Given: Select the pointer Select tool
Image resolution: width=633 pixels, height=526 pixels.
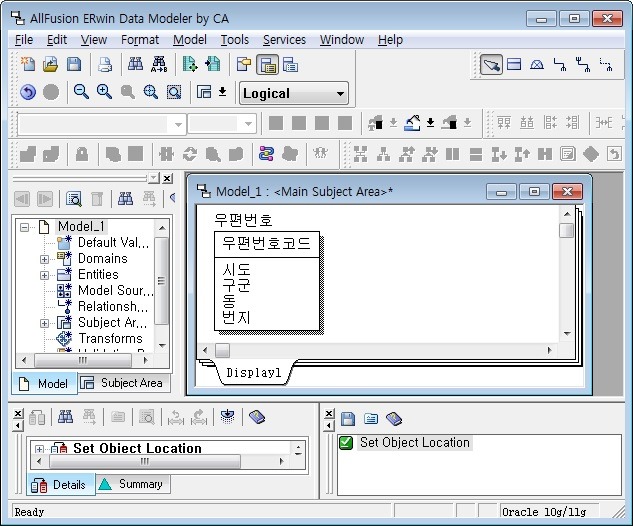Looking at the screenshot, I should [491, 65].
